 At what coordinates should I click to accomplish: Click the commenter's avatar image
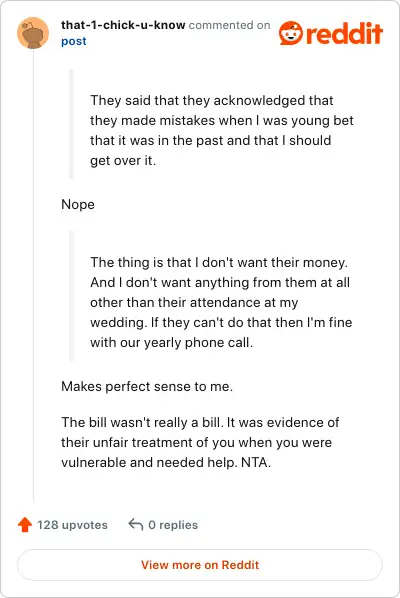(x=33, y=33)
